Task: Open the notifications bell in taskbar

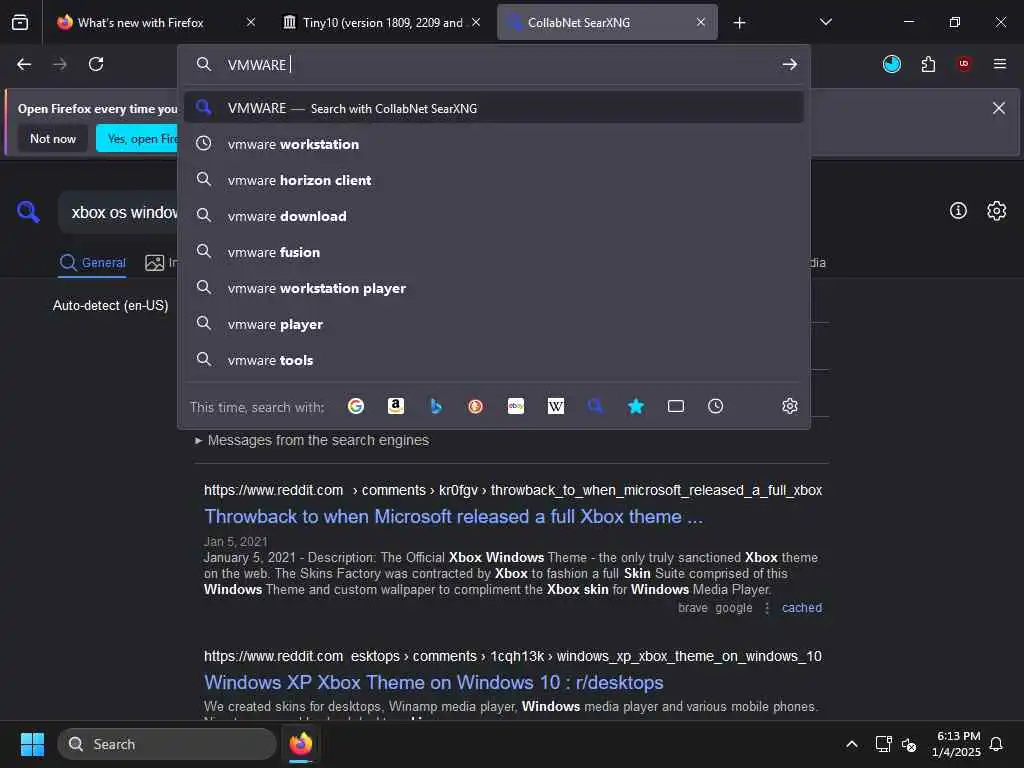Action: click(997, 744)
